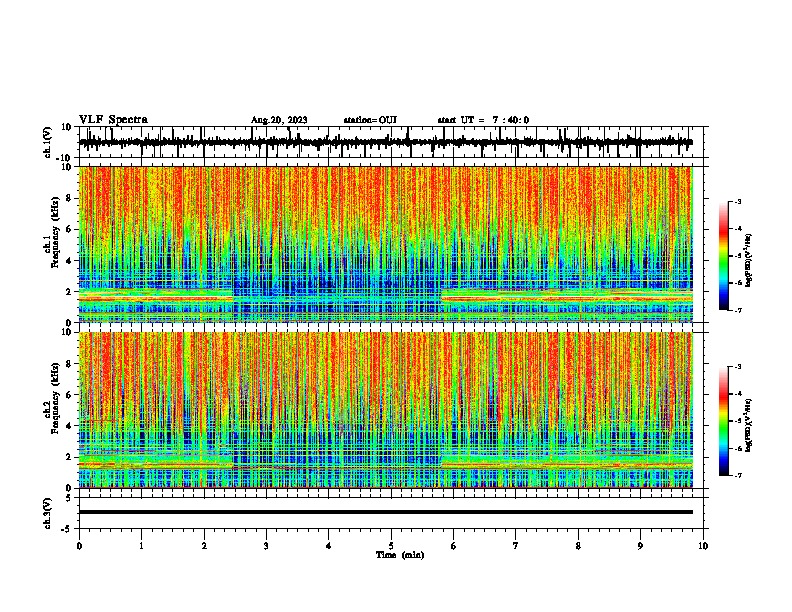792x612 pixels.
Task: Click the ch.3 thick black signal line
Action: (x=386, y=512)
